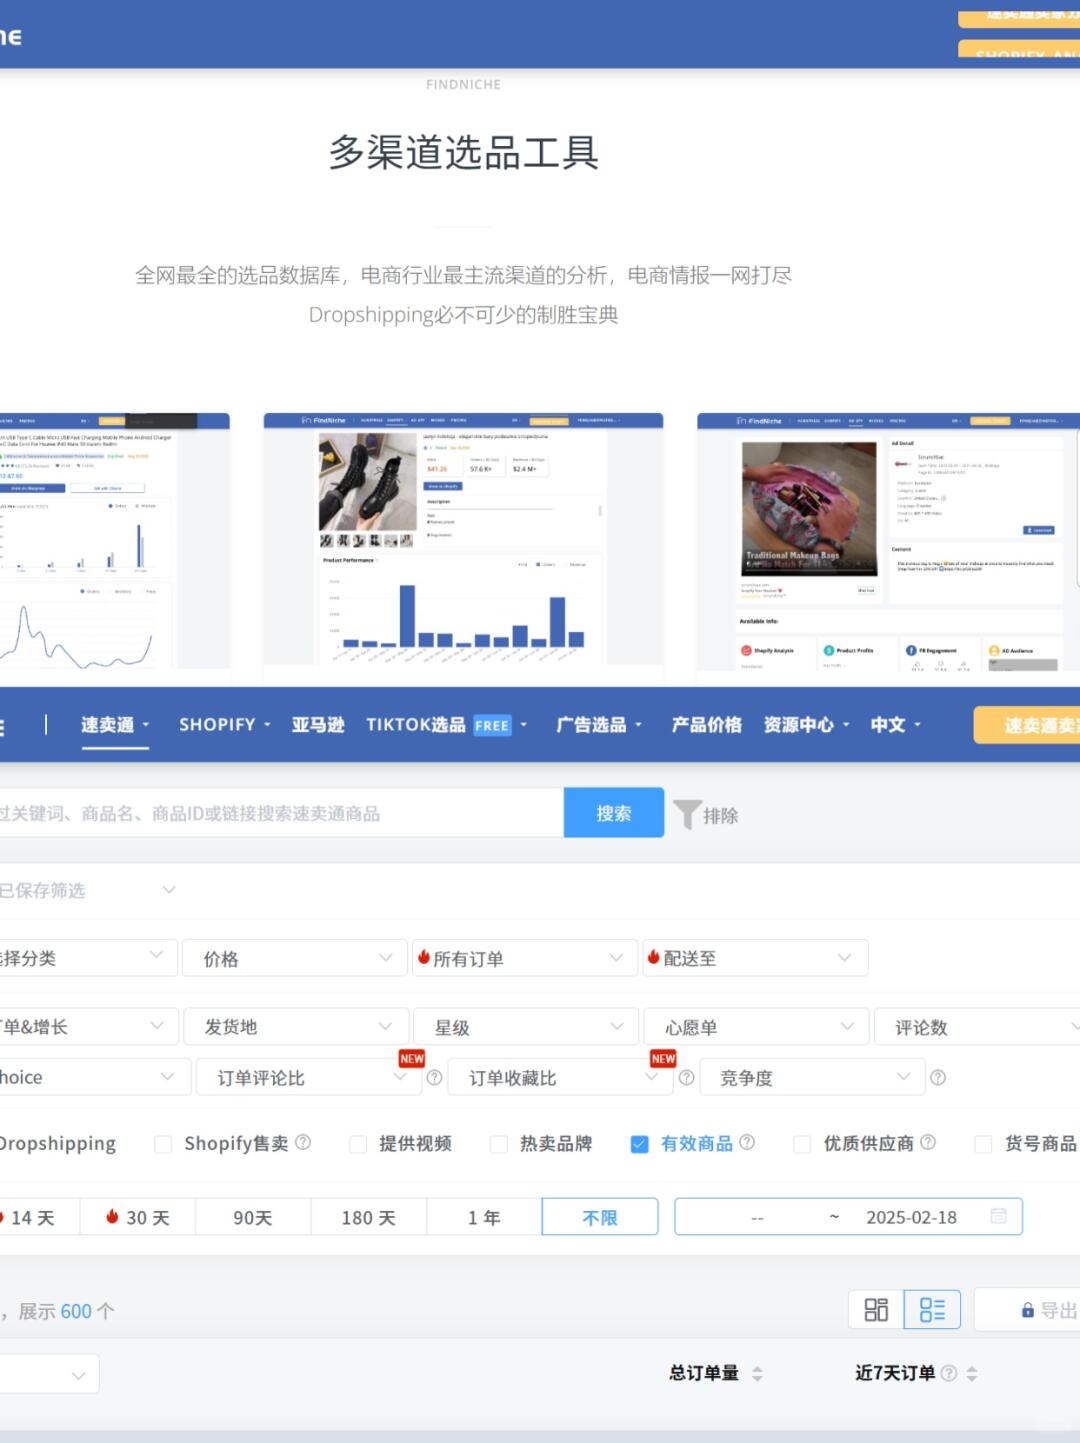Open the dropdown below the results count
The image size is (1080, 1443).
tap(50, 1374)
